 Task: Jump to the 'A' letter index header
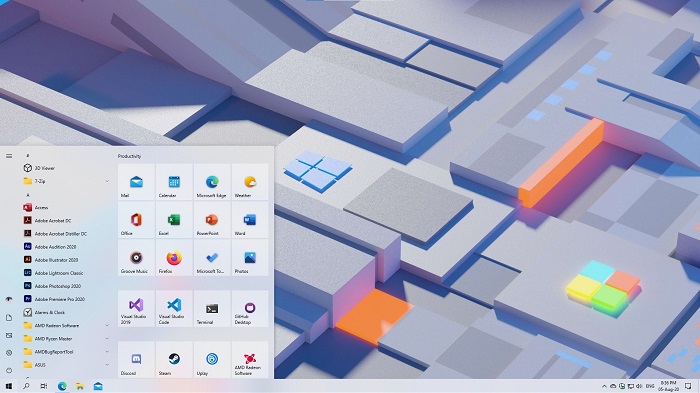coord(28,195)
